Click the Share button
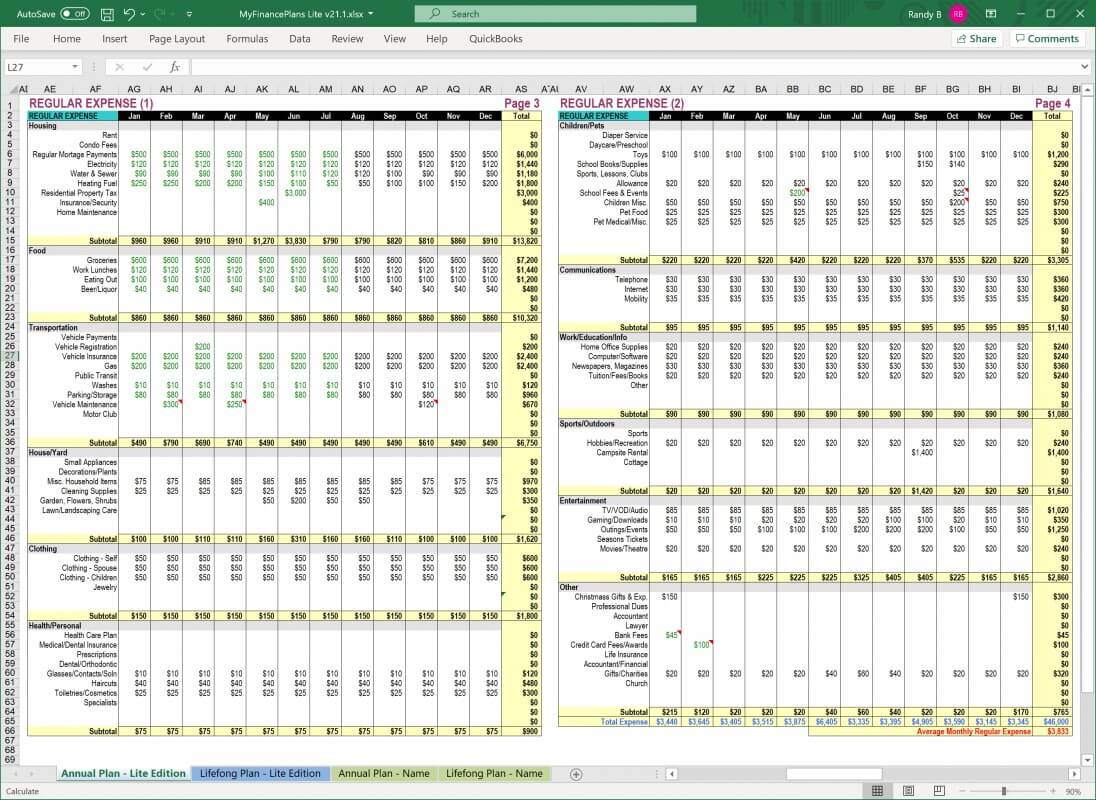 tap(975, 38)
